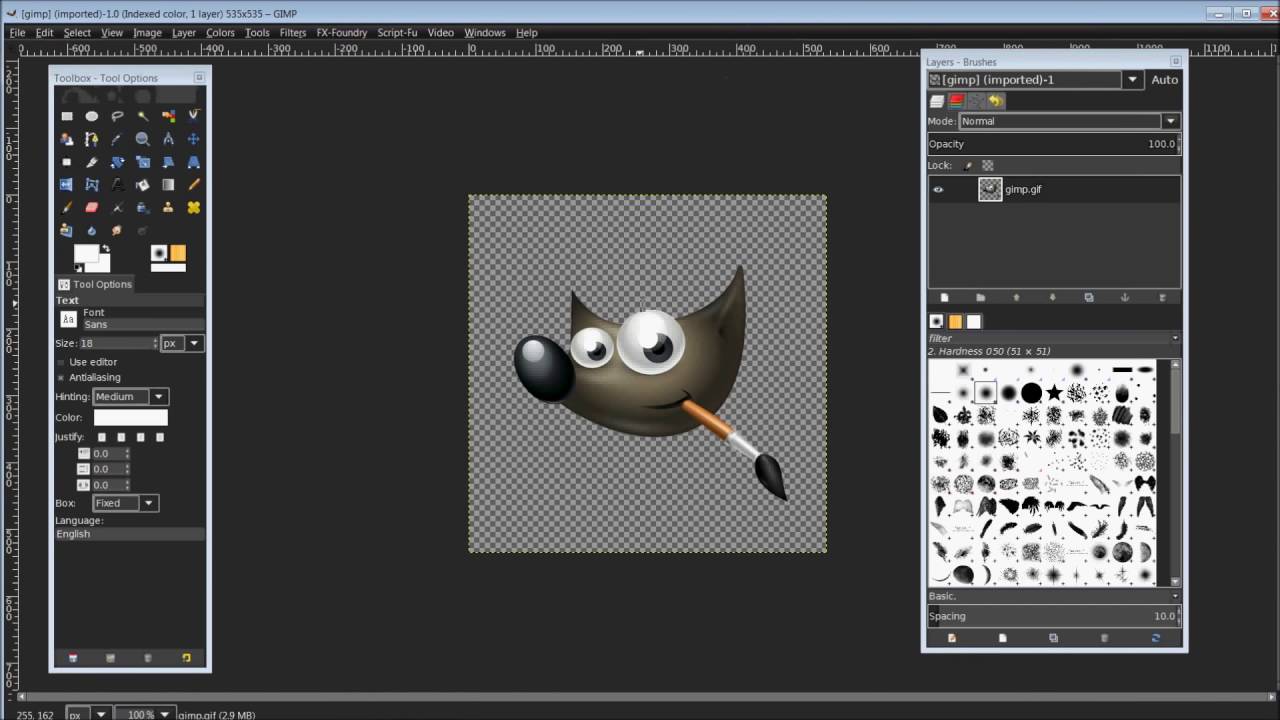
Task: Select the Ellipse Select tool
Action: coord(92,116)
